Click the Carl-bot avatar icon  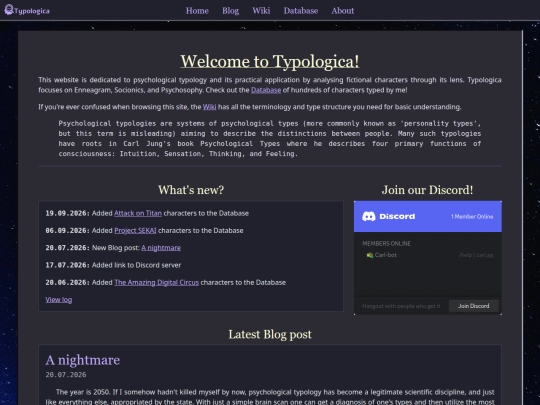(370, 255)
